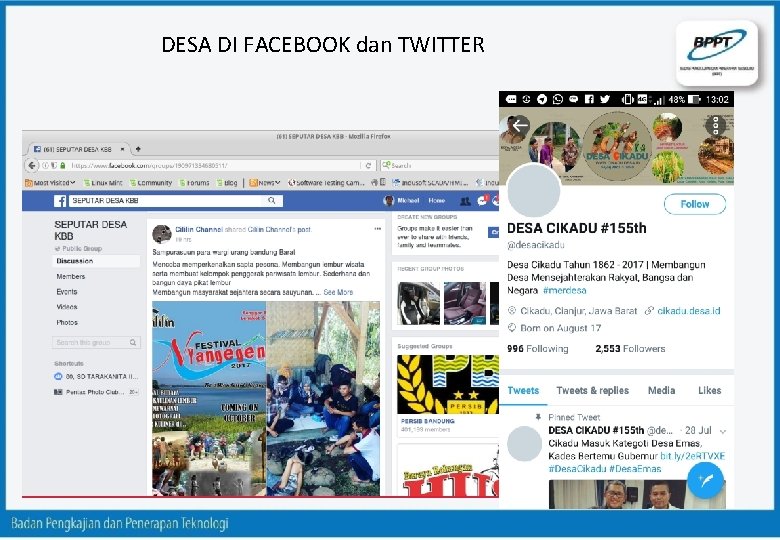Image resolution: width=780 pixels, height=540 pixels.
Task: Tap the pinned tweet author avatar
Action: click(524, 444)
